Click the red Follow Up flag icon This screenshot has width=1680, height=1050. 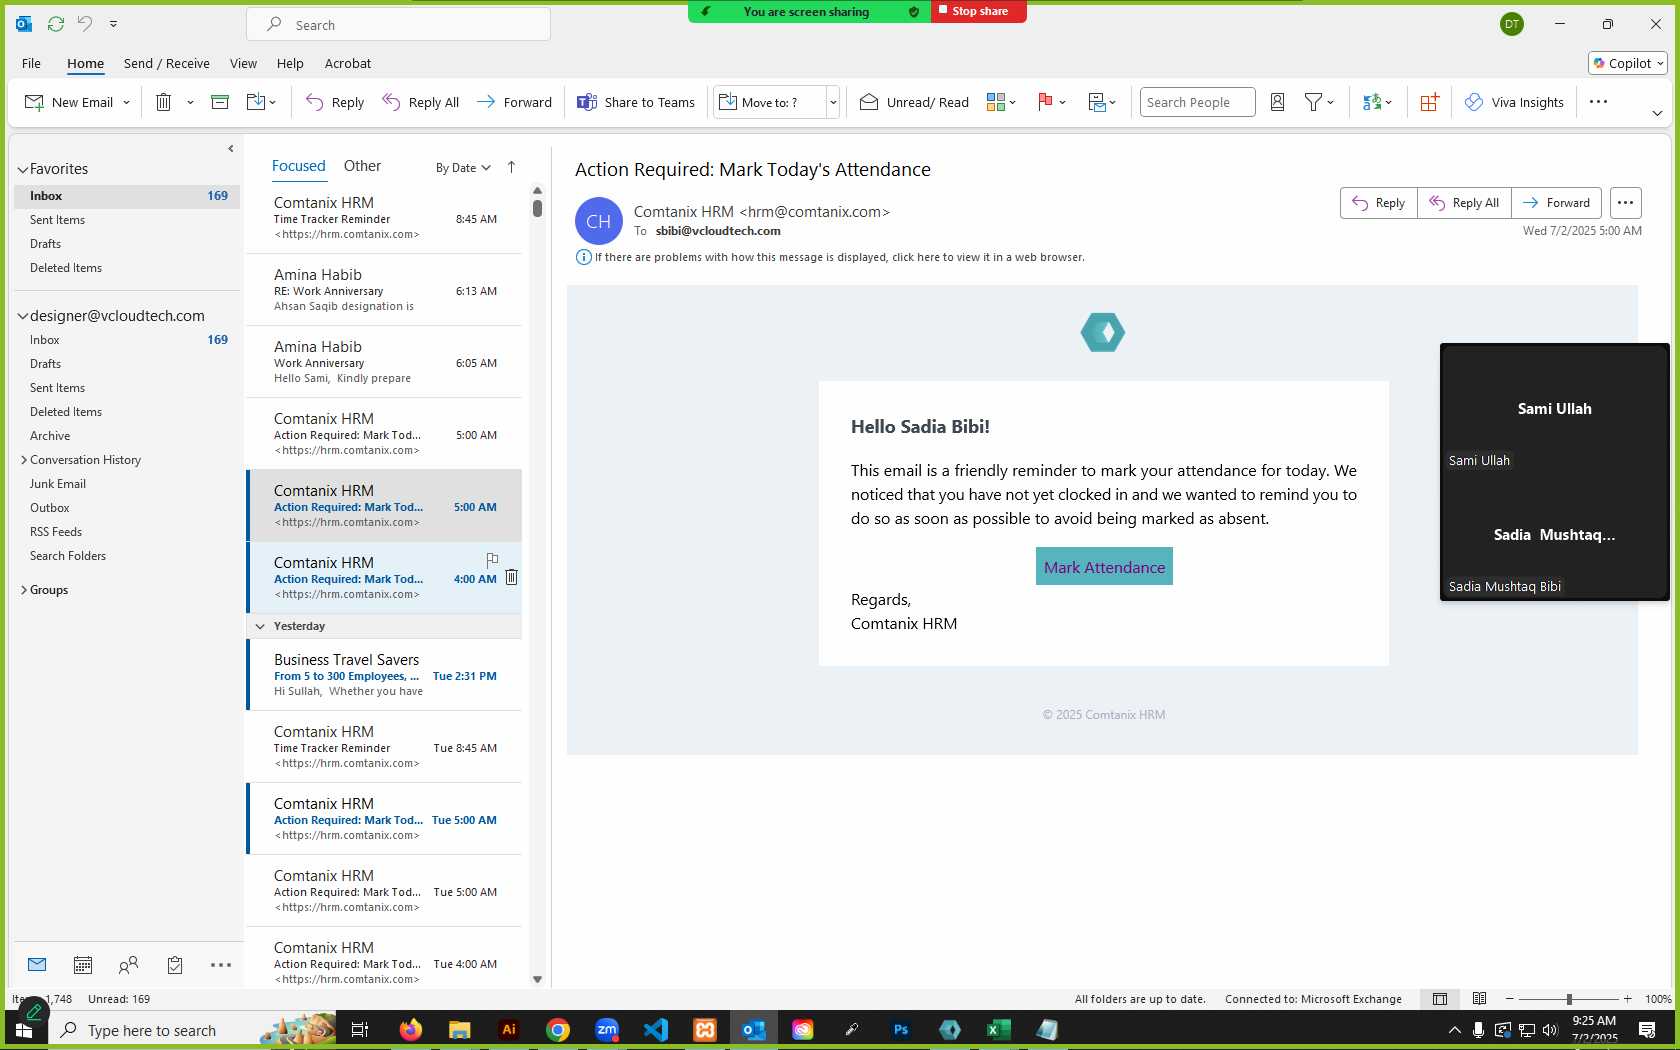(x=1045, y=102)
